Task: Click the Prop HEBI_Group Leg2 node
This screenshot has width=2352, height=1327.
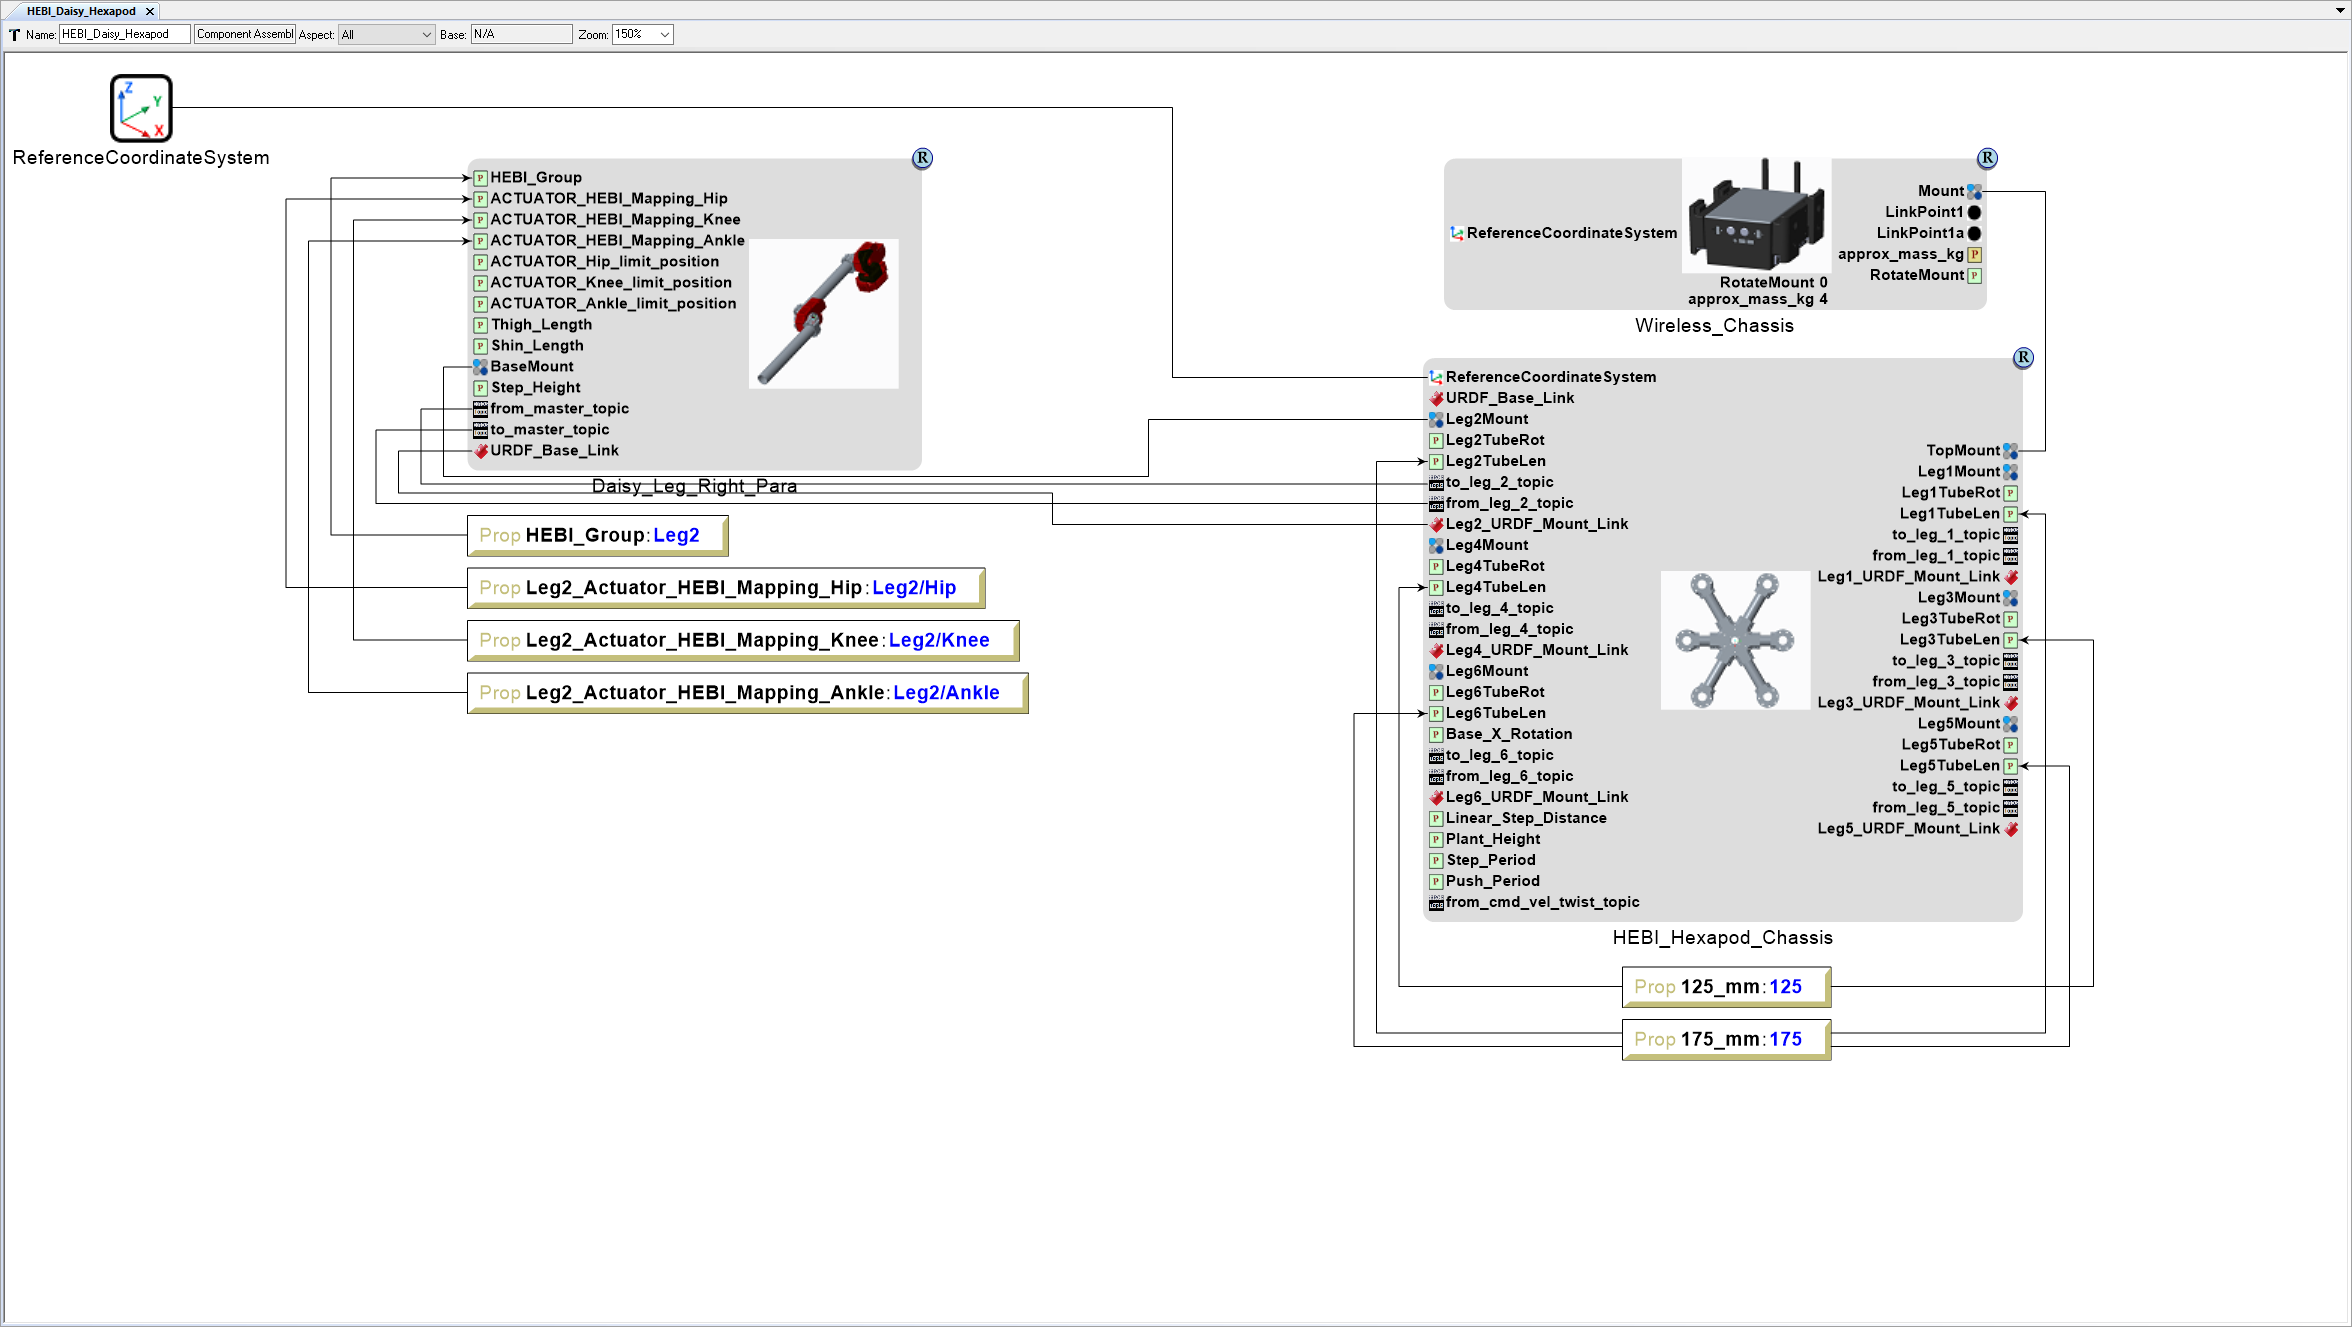Action: coord(597,535)
